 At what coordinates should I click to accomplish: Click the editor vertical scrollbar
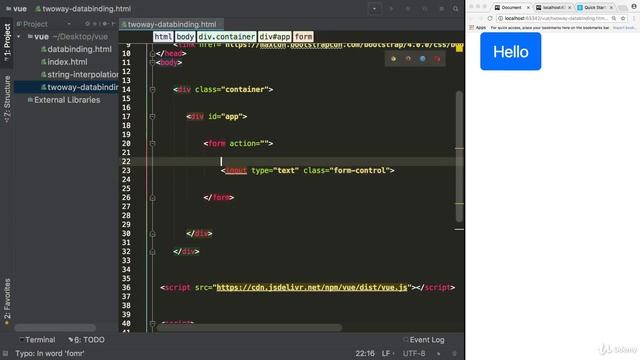click(459, 156)
